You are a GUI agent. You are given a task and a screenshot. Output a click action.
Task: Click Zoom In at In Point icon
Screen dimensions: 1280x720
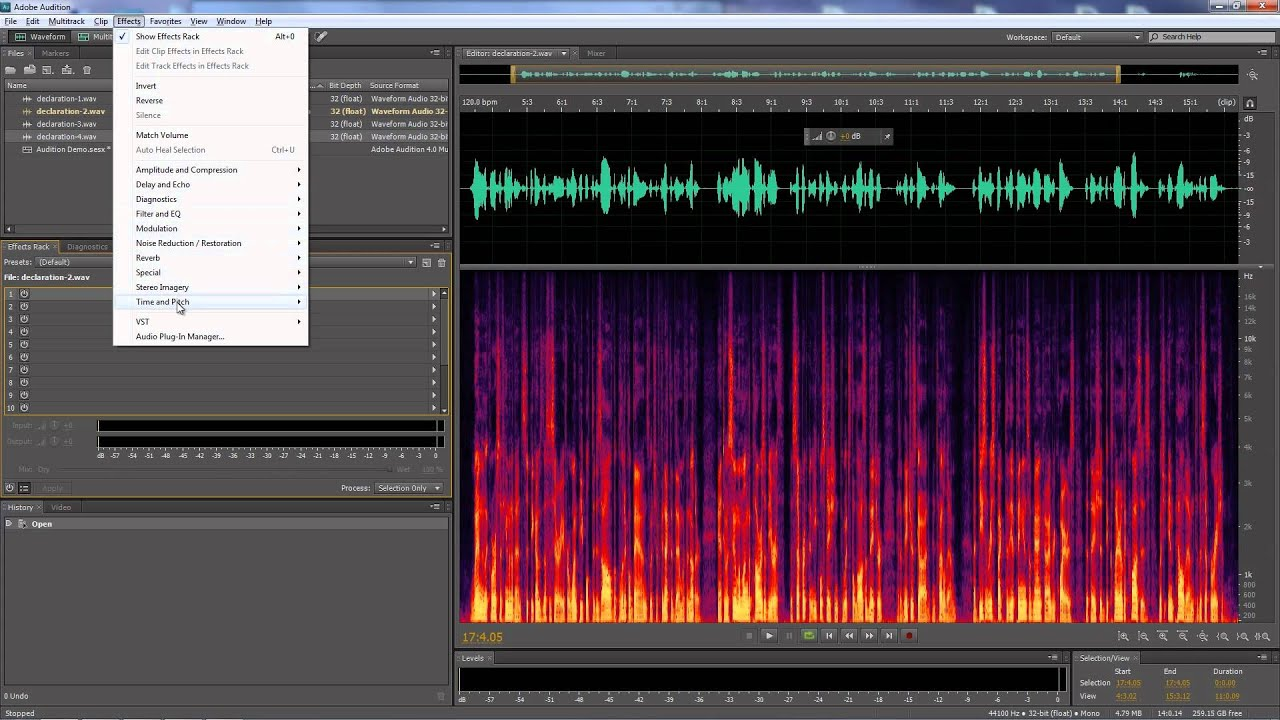pyautogui.click(x=1223, y=636)
